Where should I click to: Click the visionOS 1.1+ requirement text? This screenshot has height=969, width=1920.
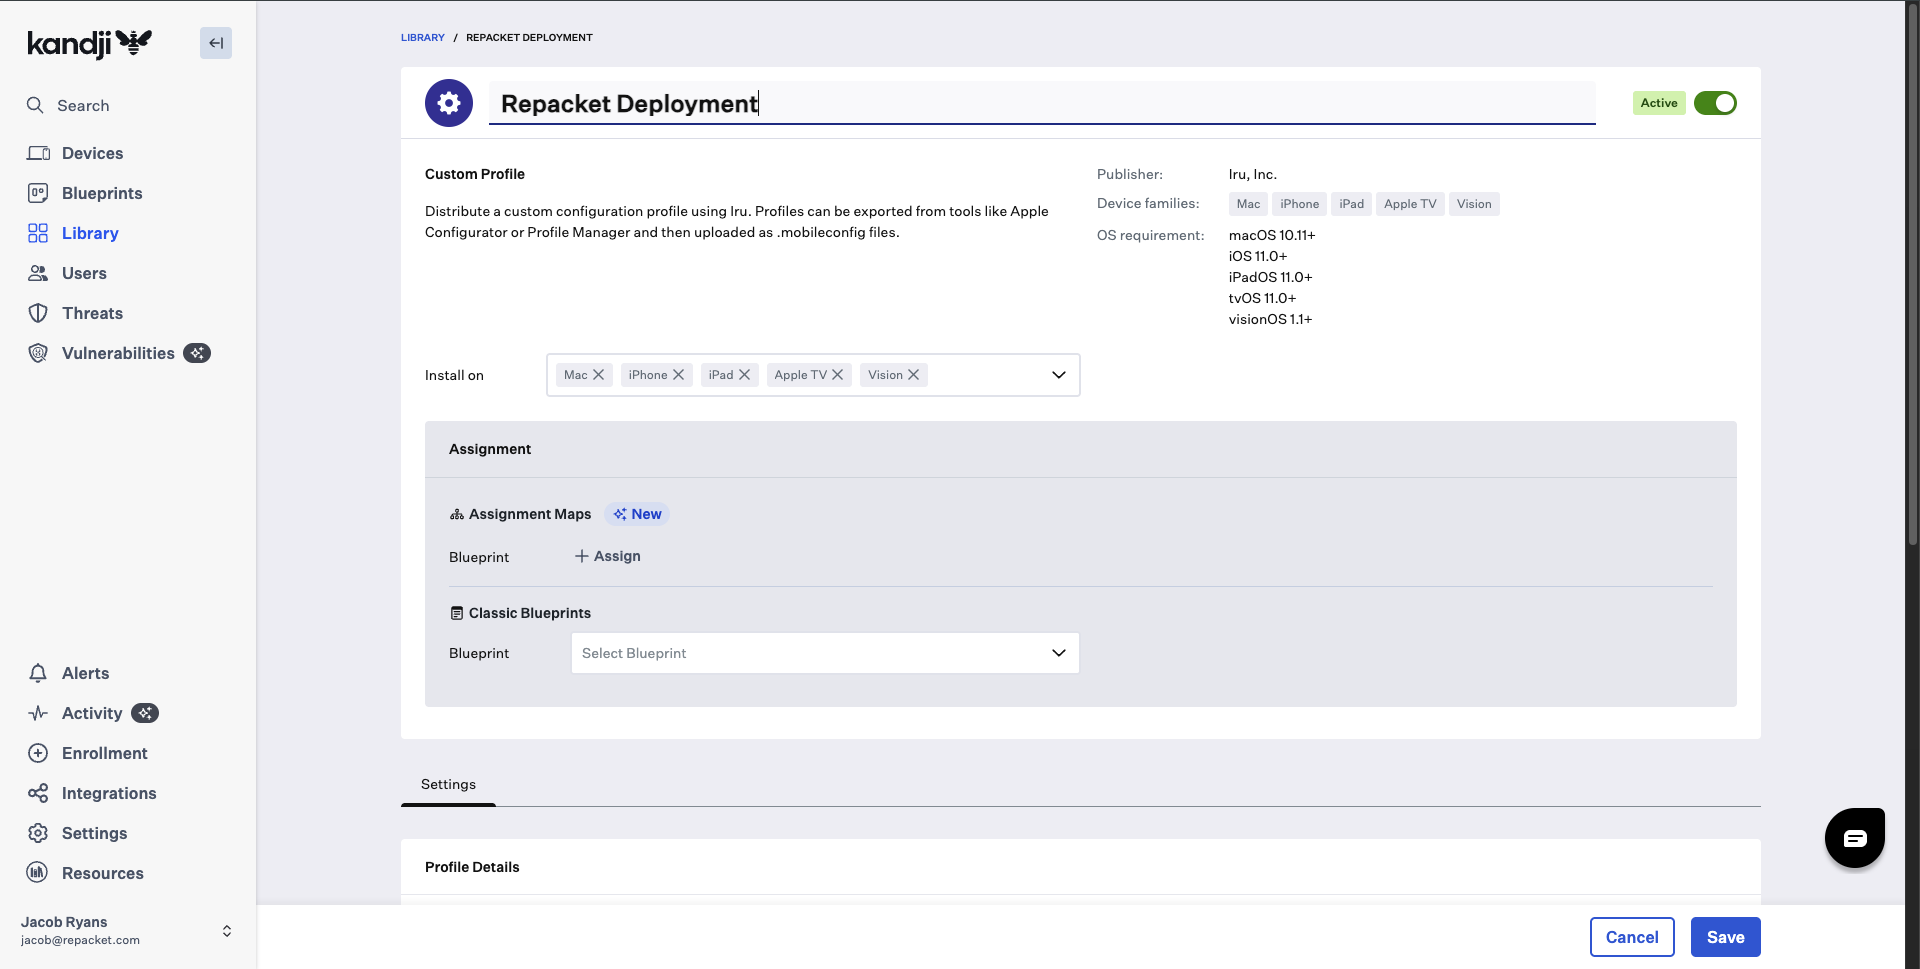(x=1270, y=319)
